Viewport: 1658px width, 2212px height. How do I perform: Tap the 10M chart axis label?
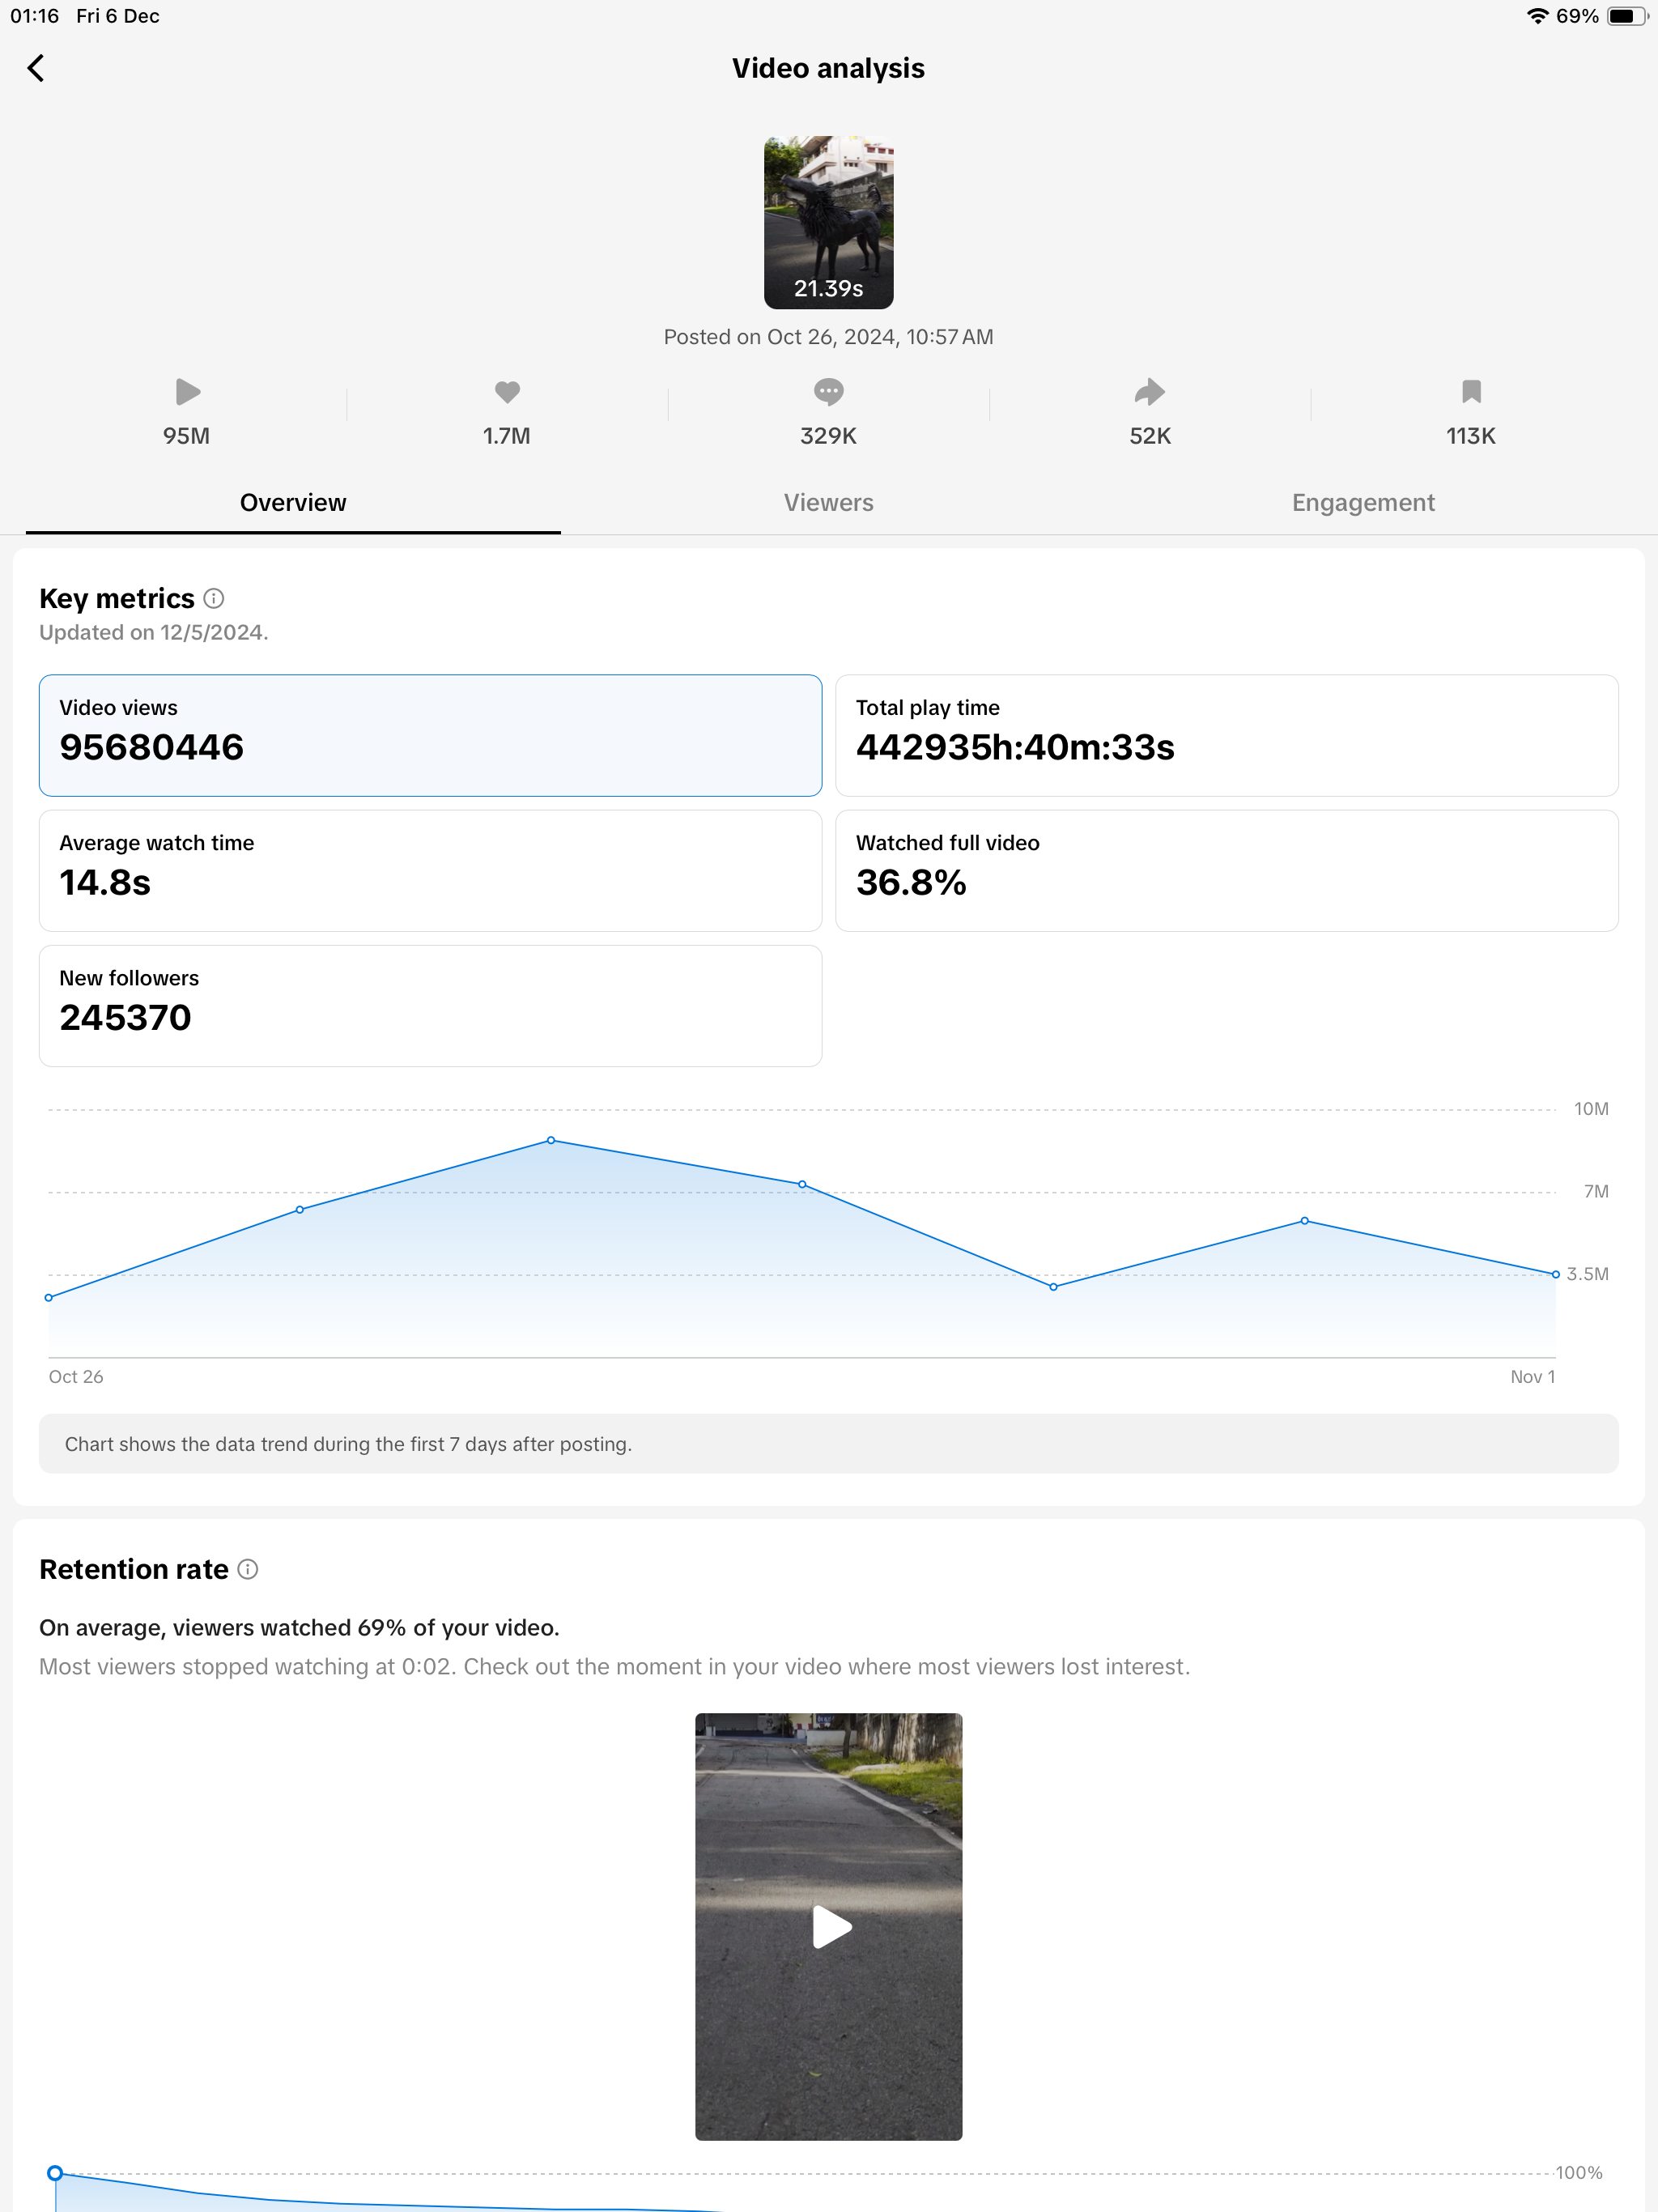click(x=1591, y=1109)
